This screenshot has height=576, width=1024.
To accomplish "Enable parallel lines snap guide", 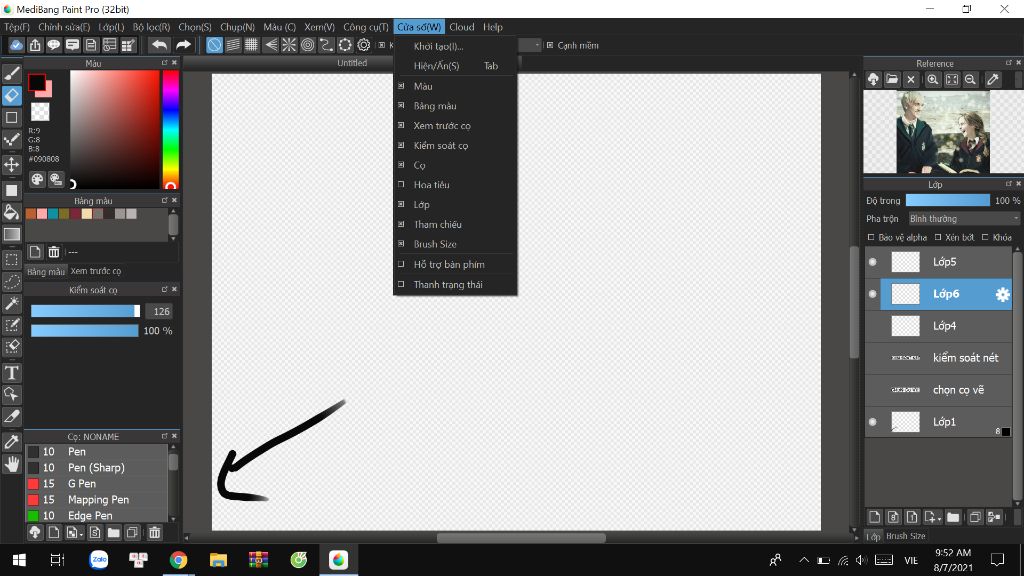I will [x=233, y=45].
